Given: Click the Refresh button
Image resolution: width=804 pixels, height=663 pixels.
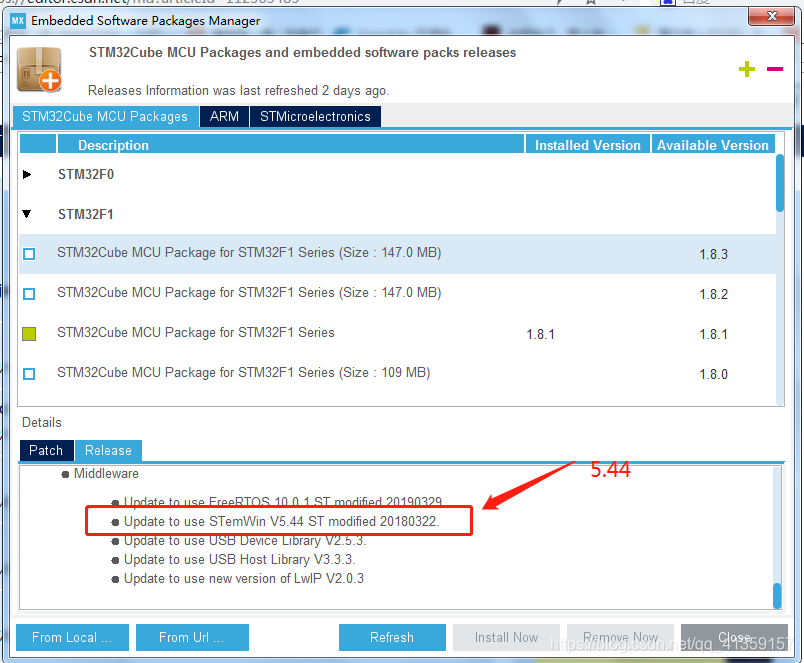Looking at the screenshot, I should pos(392,637).
